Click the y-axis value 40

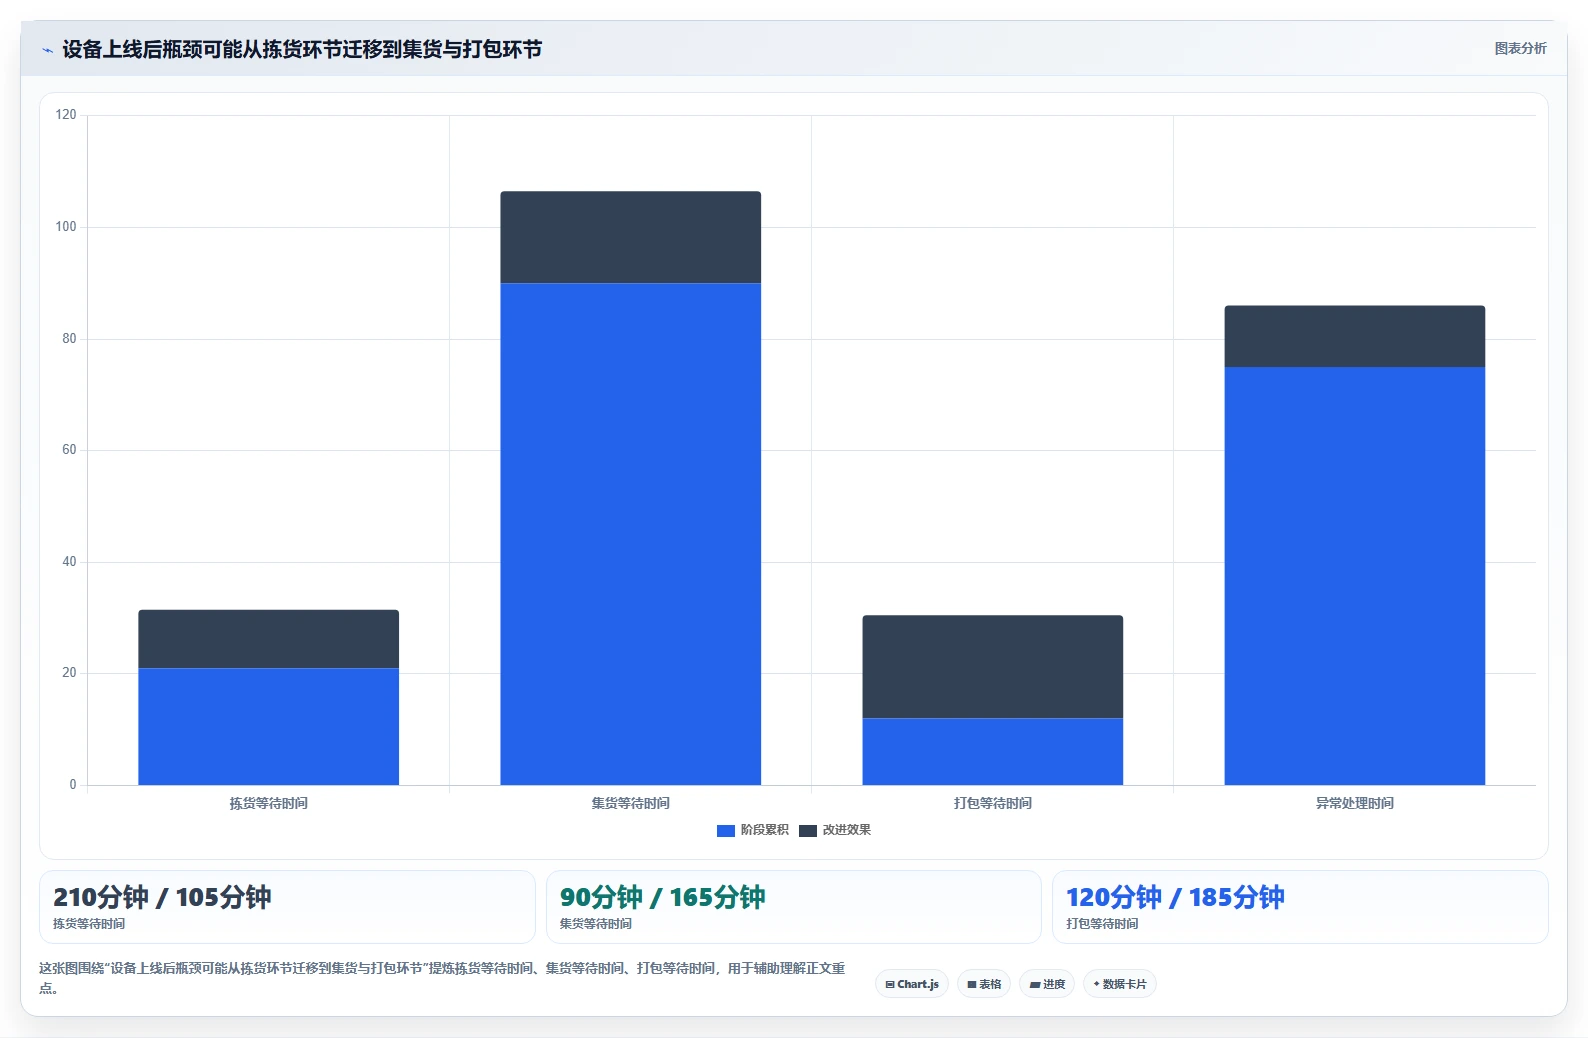[x=69, y=562]
